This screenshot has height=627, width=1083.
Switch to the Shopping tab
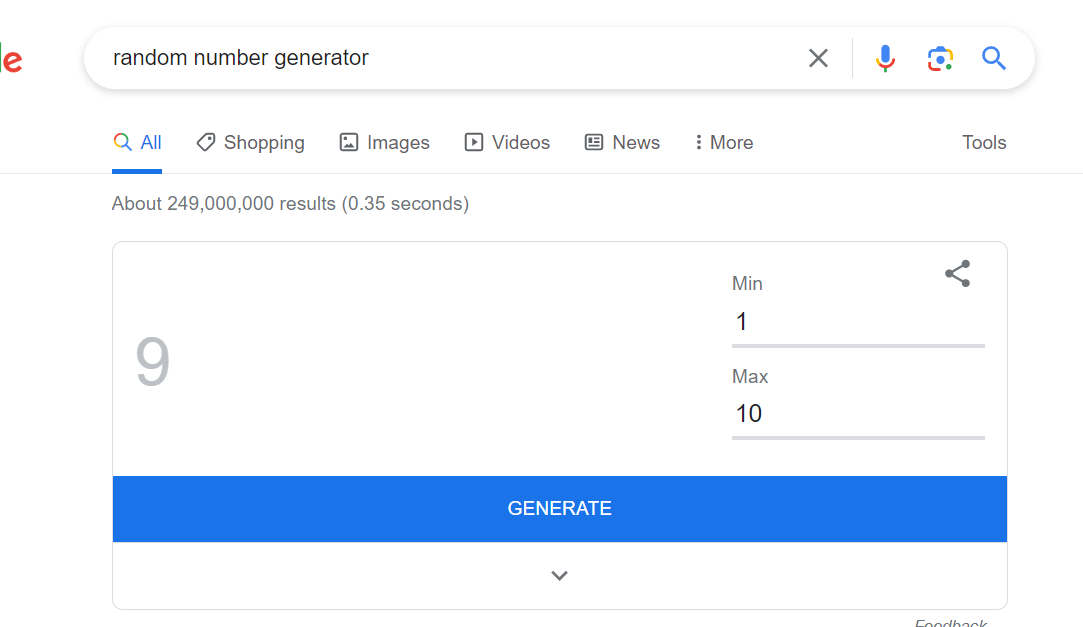[251, 142]
